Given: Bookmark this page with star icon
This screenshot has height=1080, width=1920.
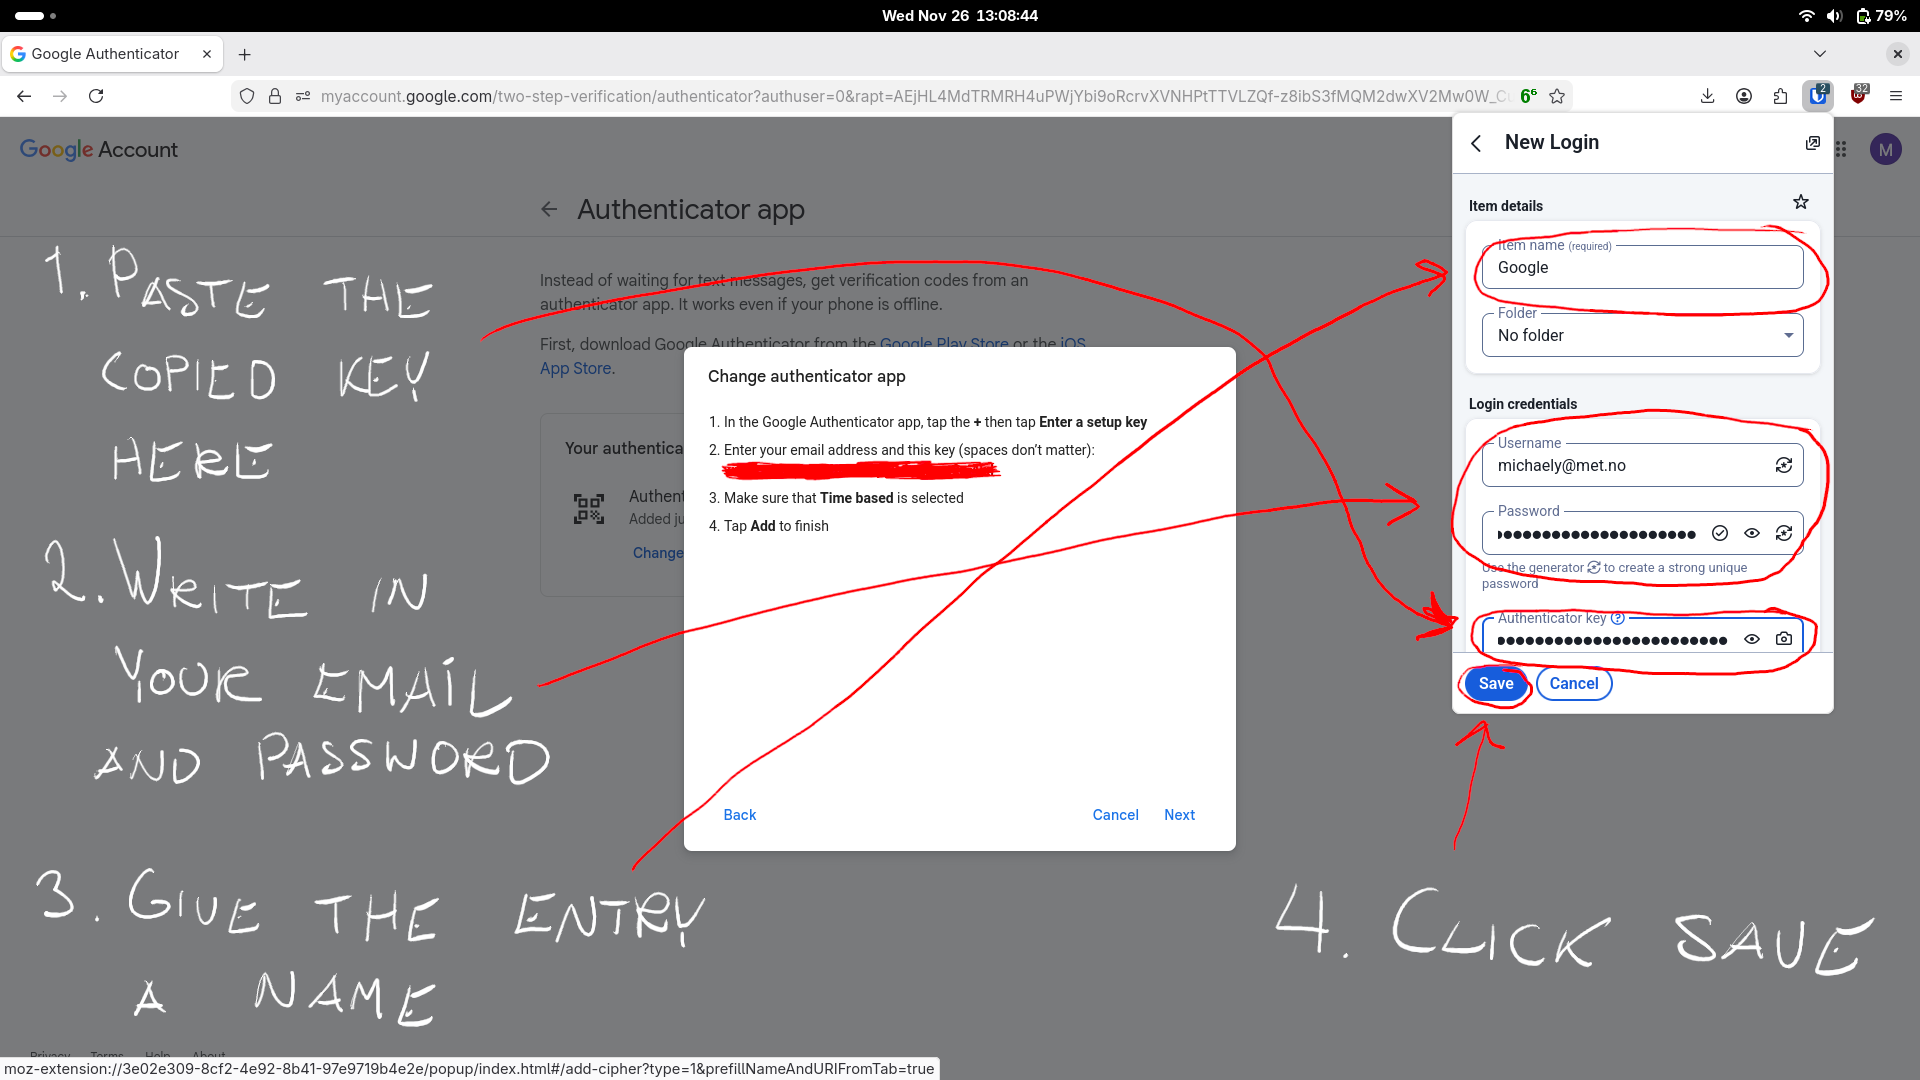Looking at the screenshot, I should (x=1557, y=96).
